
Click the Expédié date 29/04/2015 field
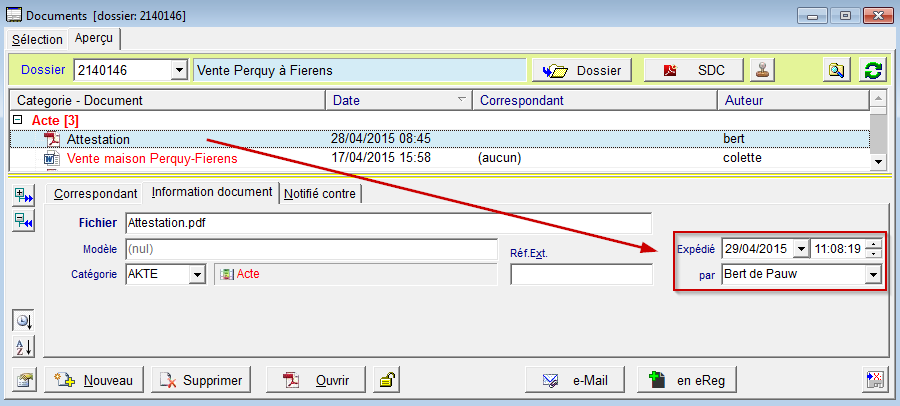pyautogui.click(x=757, y=249)
